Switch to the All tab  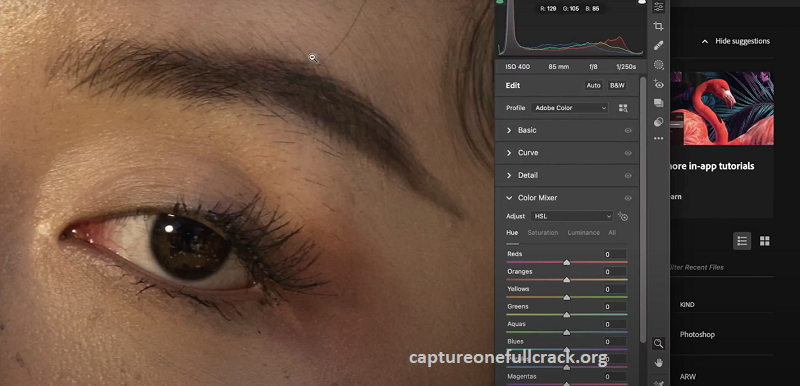612,233
